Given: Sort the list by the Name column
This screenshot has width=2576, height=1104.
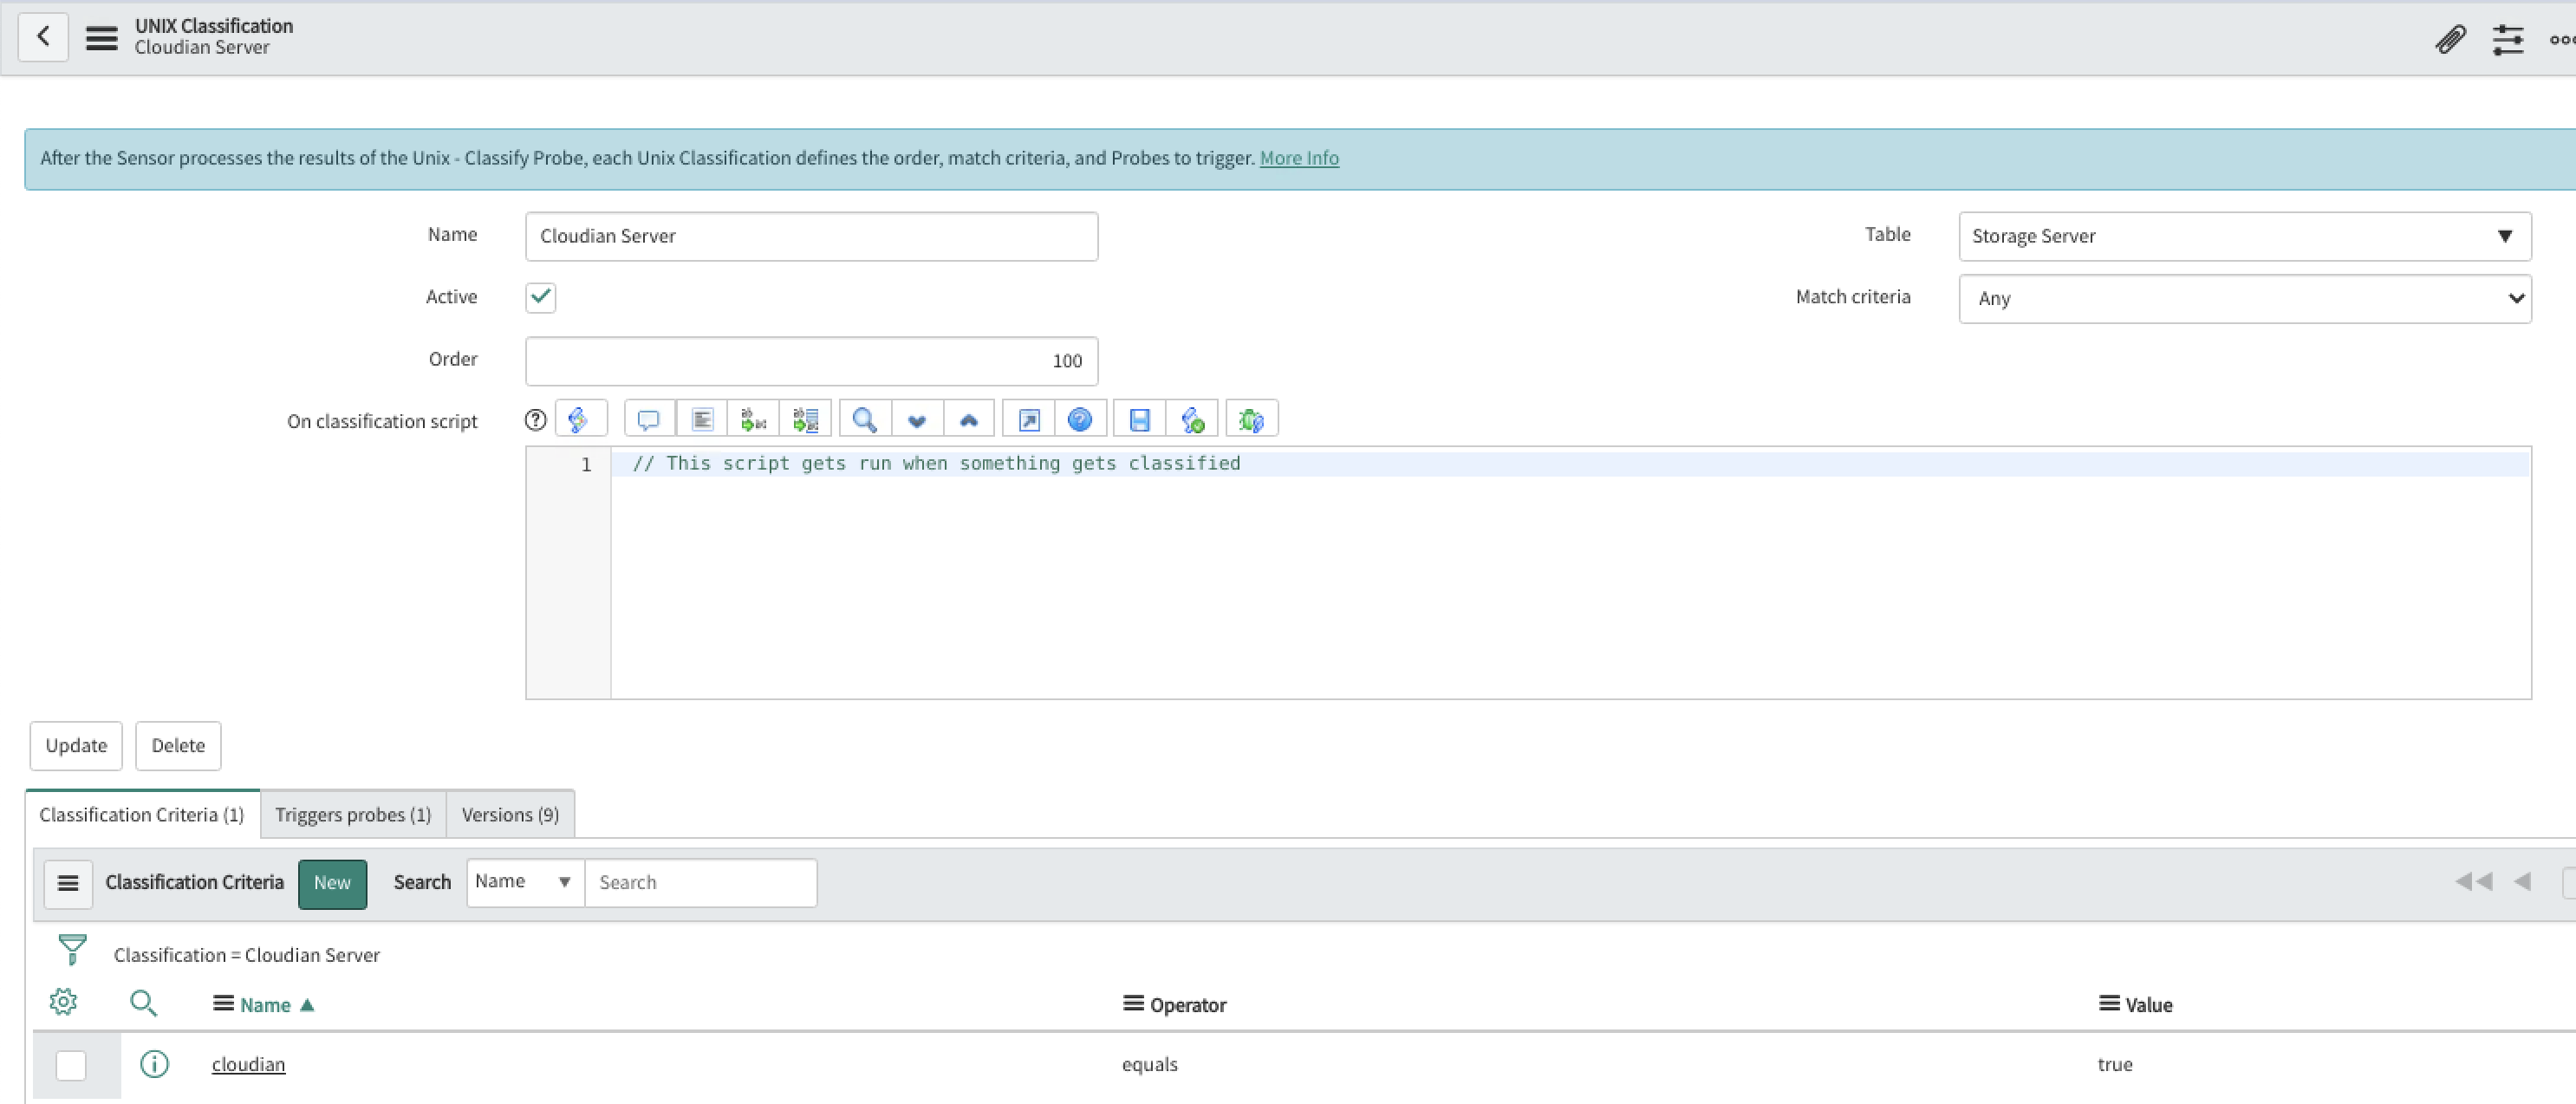Looking at the screenshot, I should coord(265,1005).
